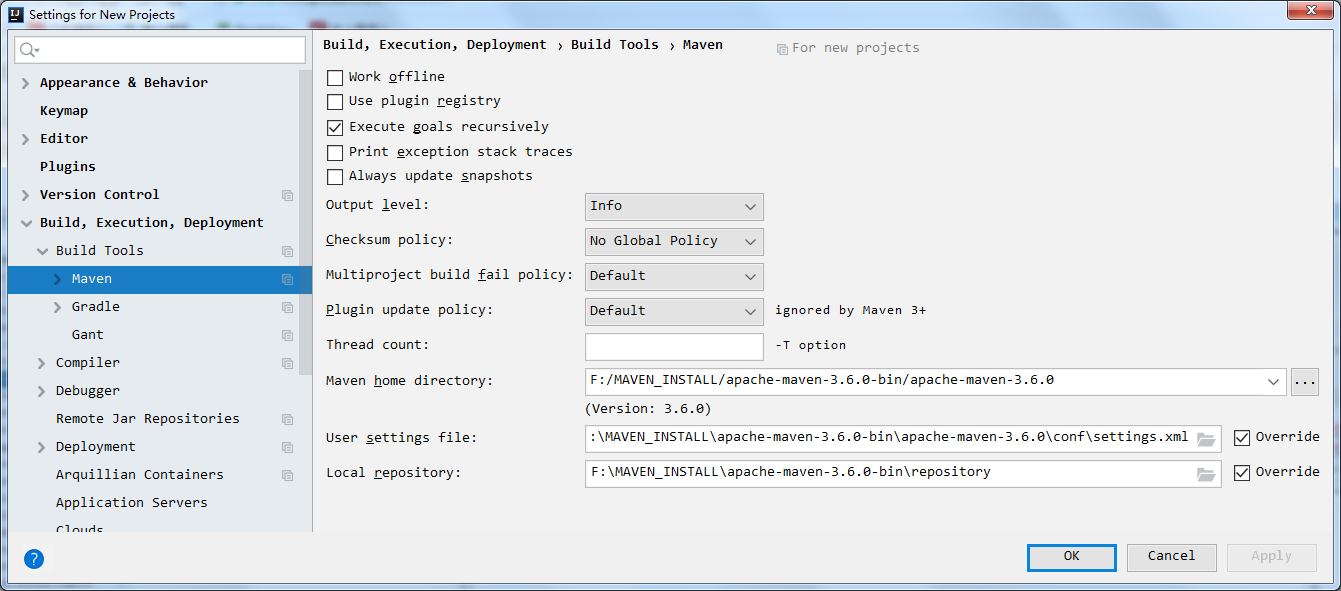Expand the Debugger tree node arrow
Viewport: 1341px width, 591px height.
pos(42,391)
